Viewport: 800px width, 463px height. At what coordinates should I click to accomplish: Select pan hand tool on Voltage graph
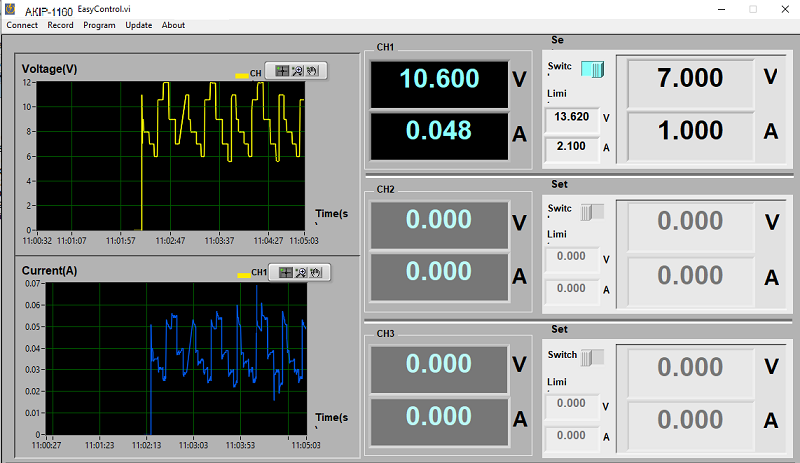tap(311, 71)
